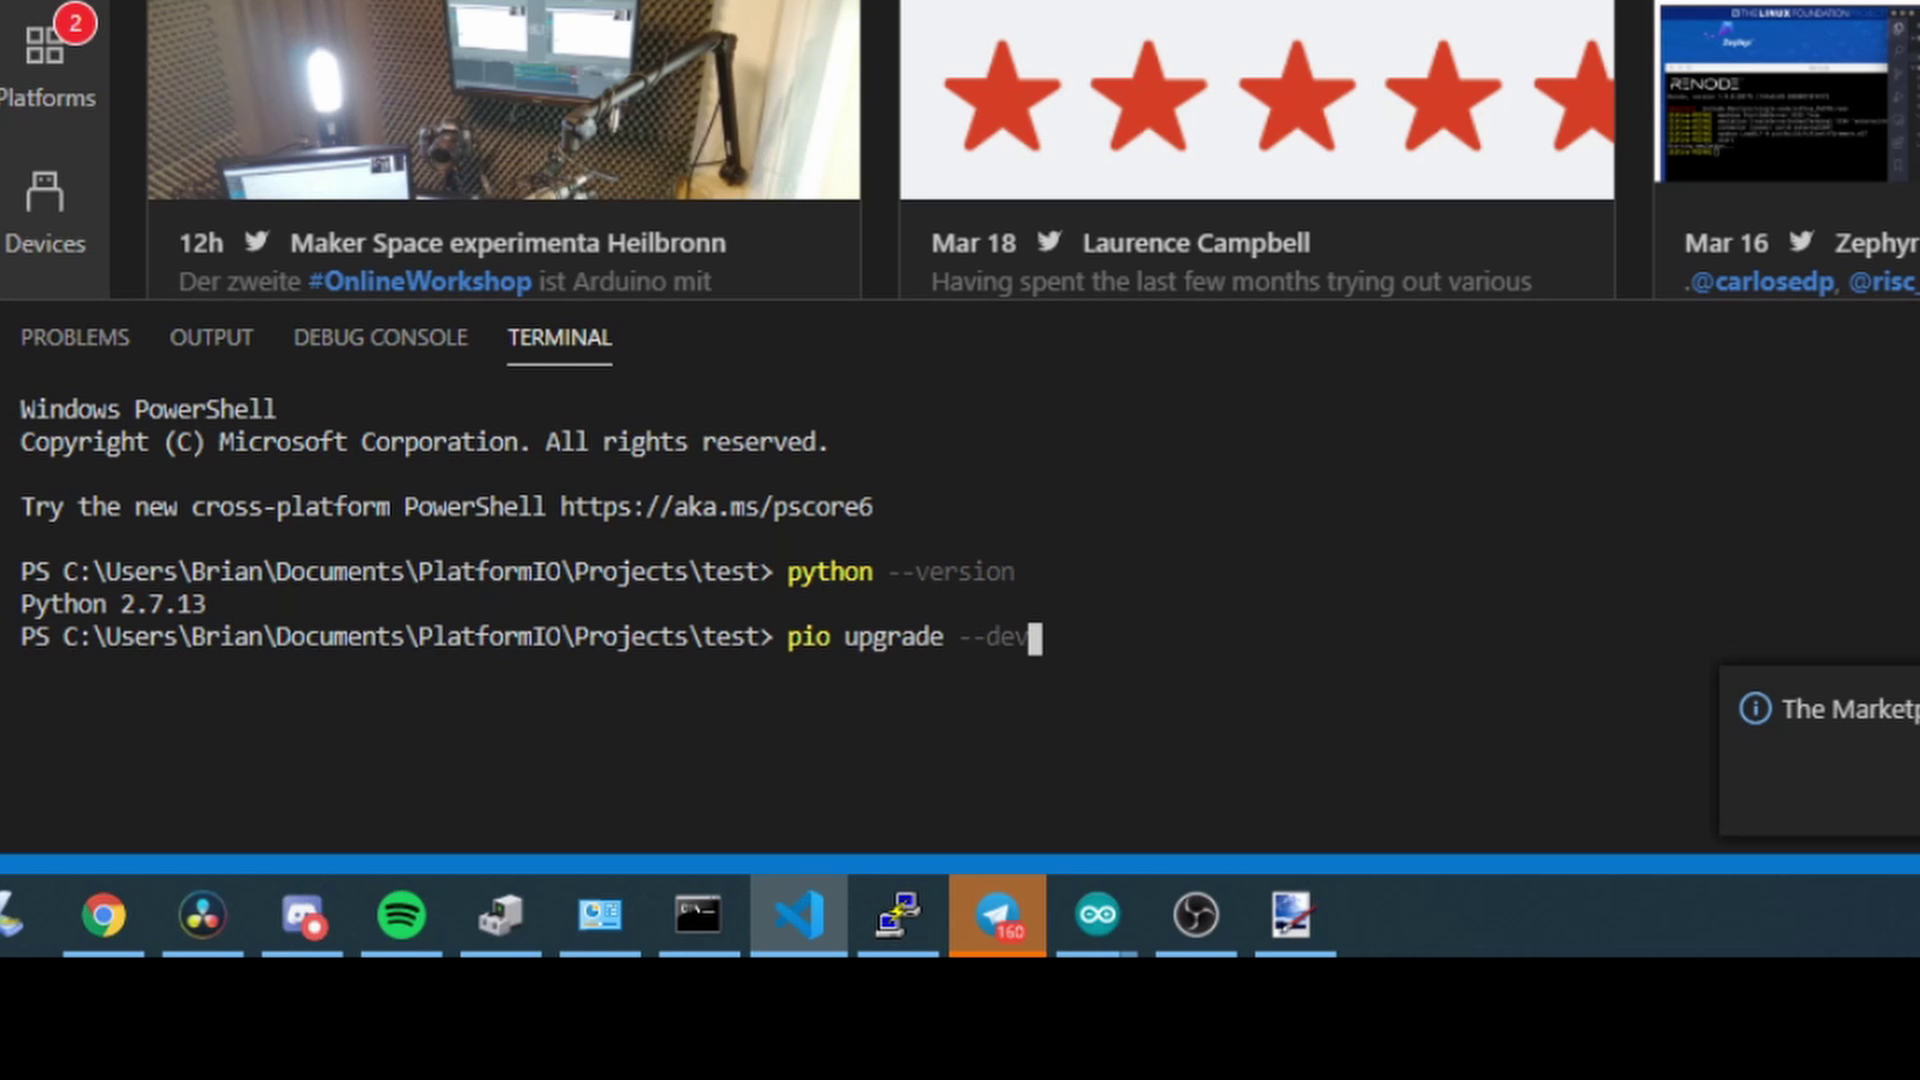Click the Google Chrome taskbar icon
The width and height of the screenshot is (1920, 1080).
tap(104, 915)
